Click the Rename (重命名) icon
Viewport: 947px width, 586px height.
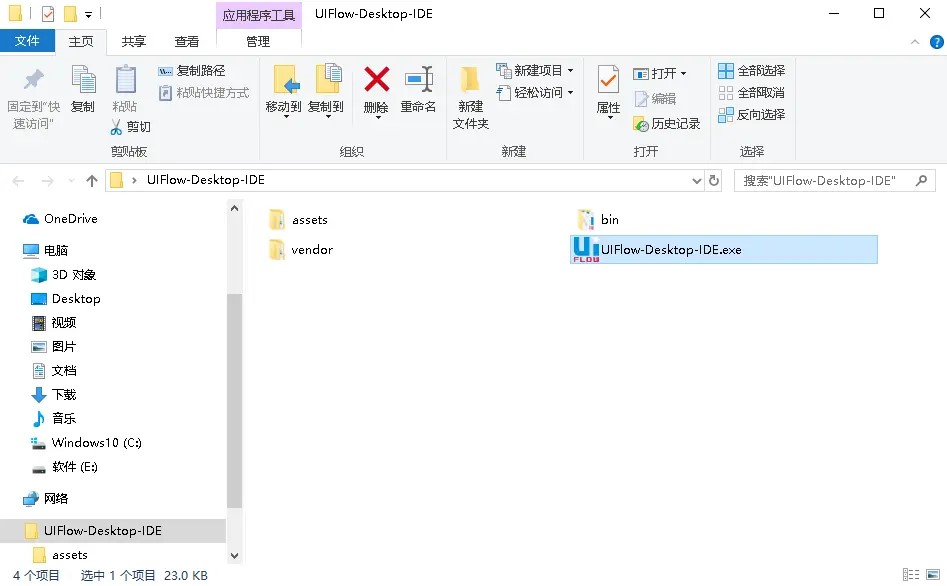[x=419, y=79]
